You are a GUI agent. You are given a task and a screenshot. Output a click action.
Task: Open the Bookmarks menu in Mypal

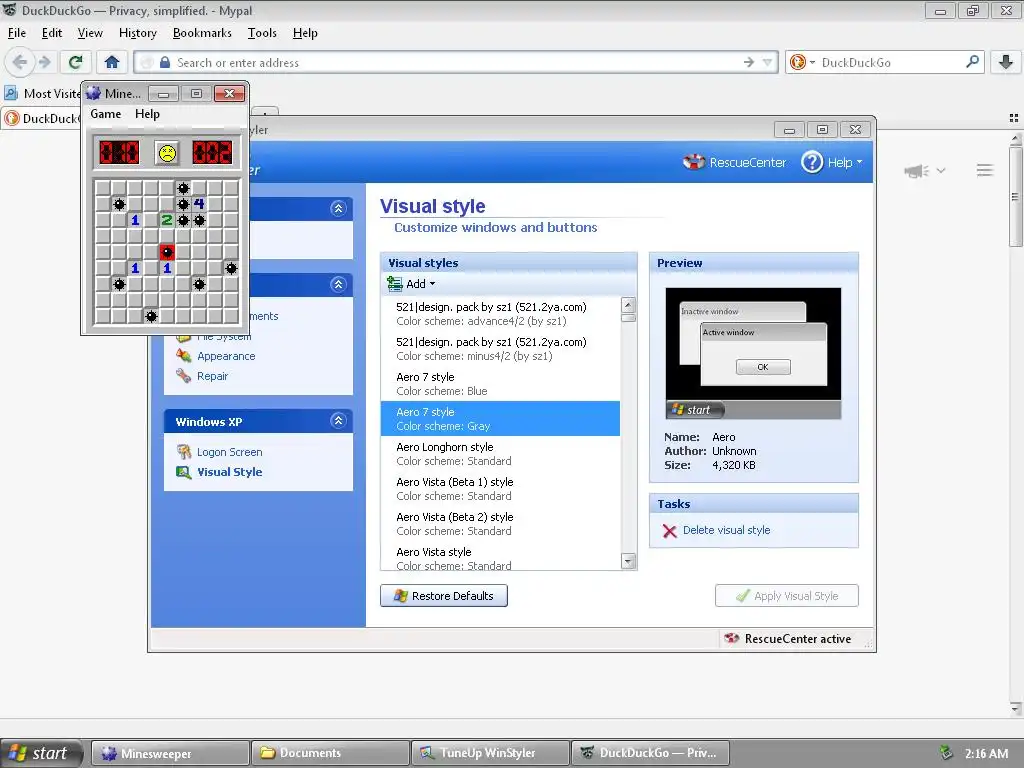(202, 33)
